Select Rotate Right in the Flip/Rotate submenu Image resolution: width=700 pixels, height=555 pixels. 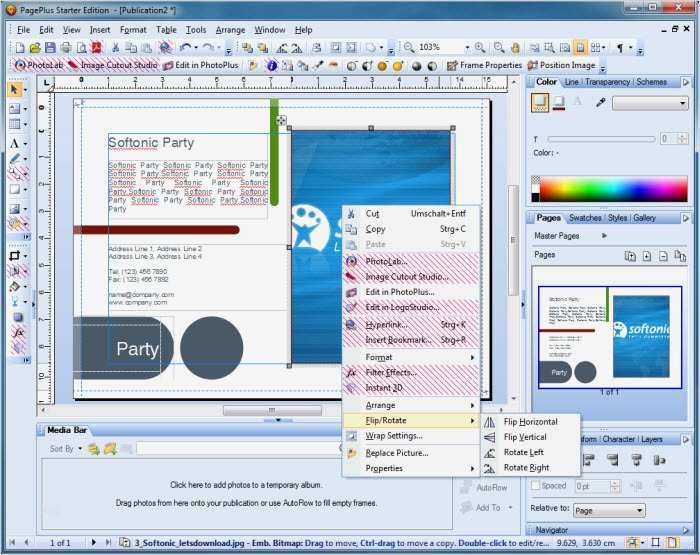click(526, 467)
